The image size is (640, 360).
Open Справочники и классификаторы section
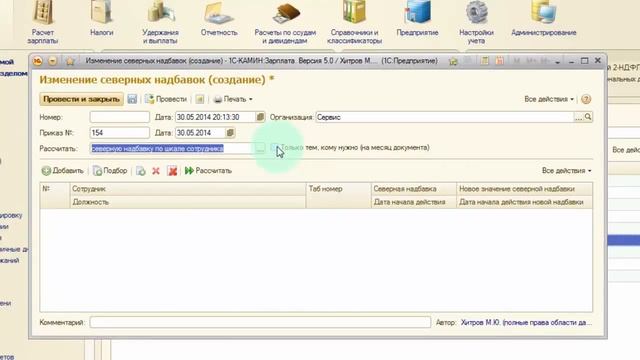point(354,22)
